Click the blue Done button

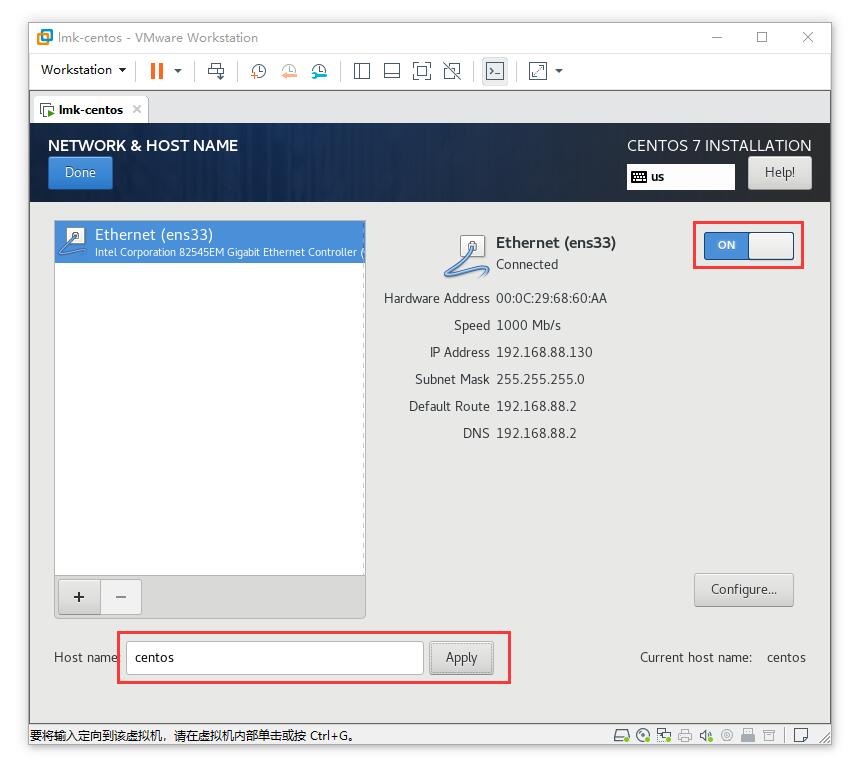point(80,173)
